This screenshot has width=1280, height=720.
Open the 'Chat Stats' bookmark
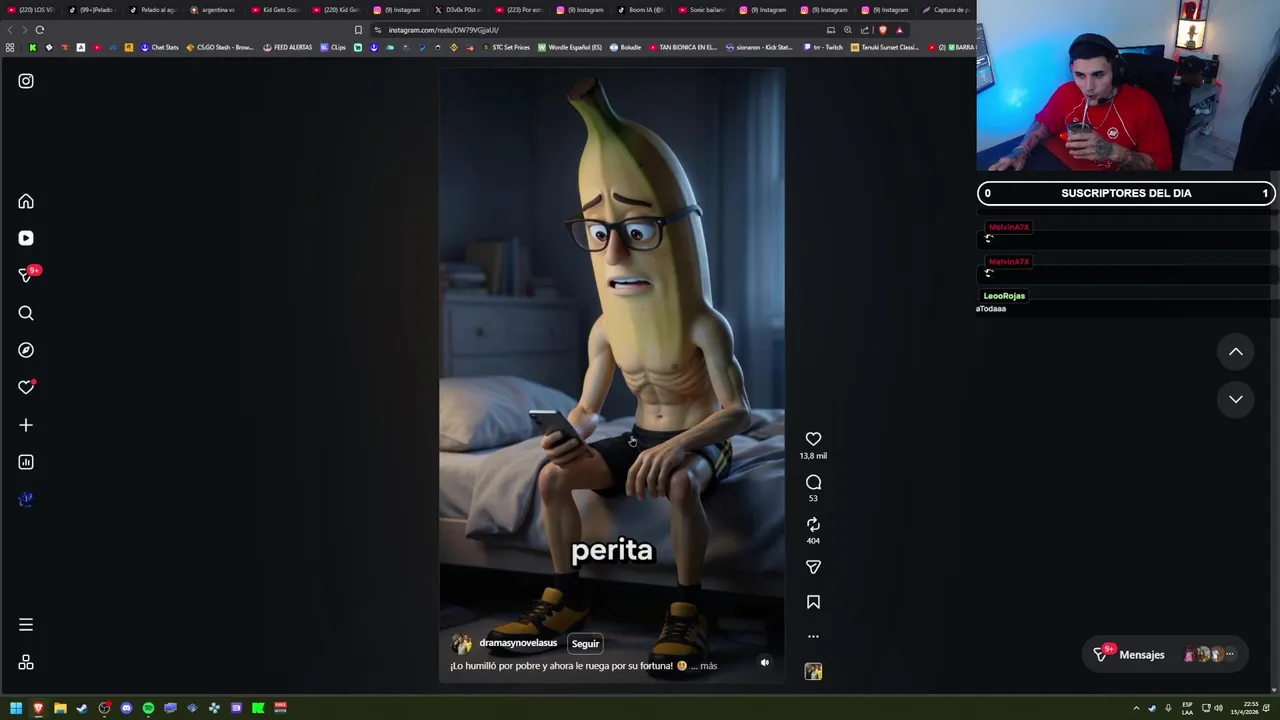pyautogui.click(x=160, y=47)
